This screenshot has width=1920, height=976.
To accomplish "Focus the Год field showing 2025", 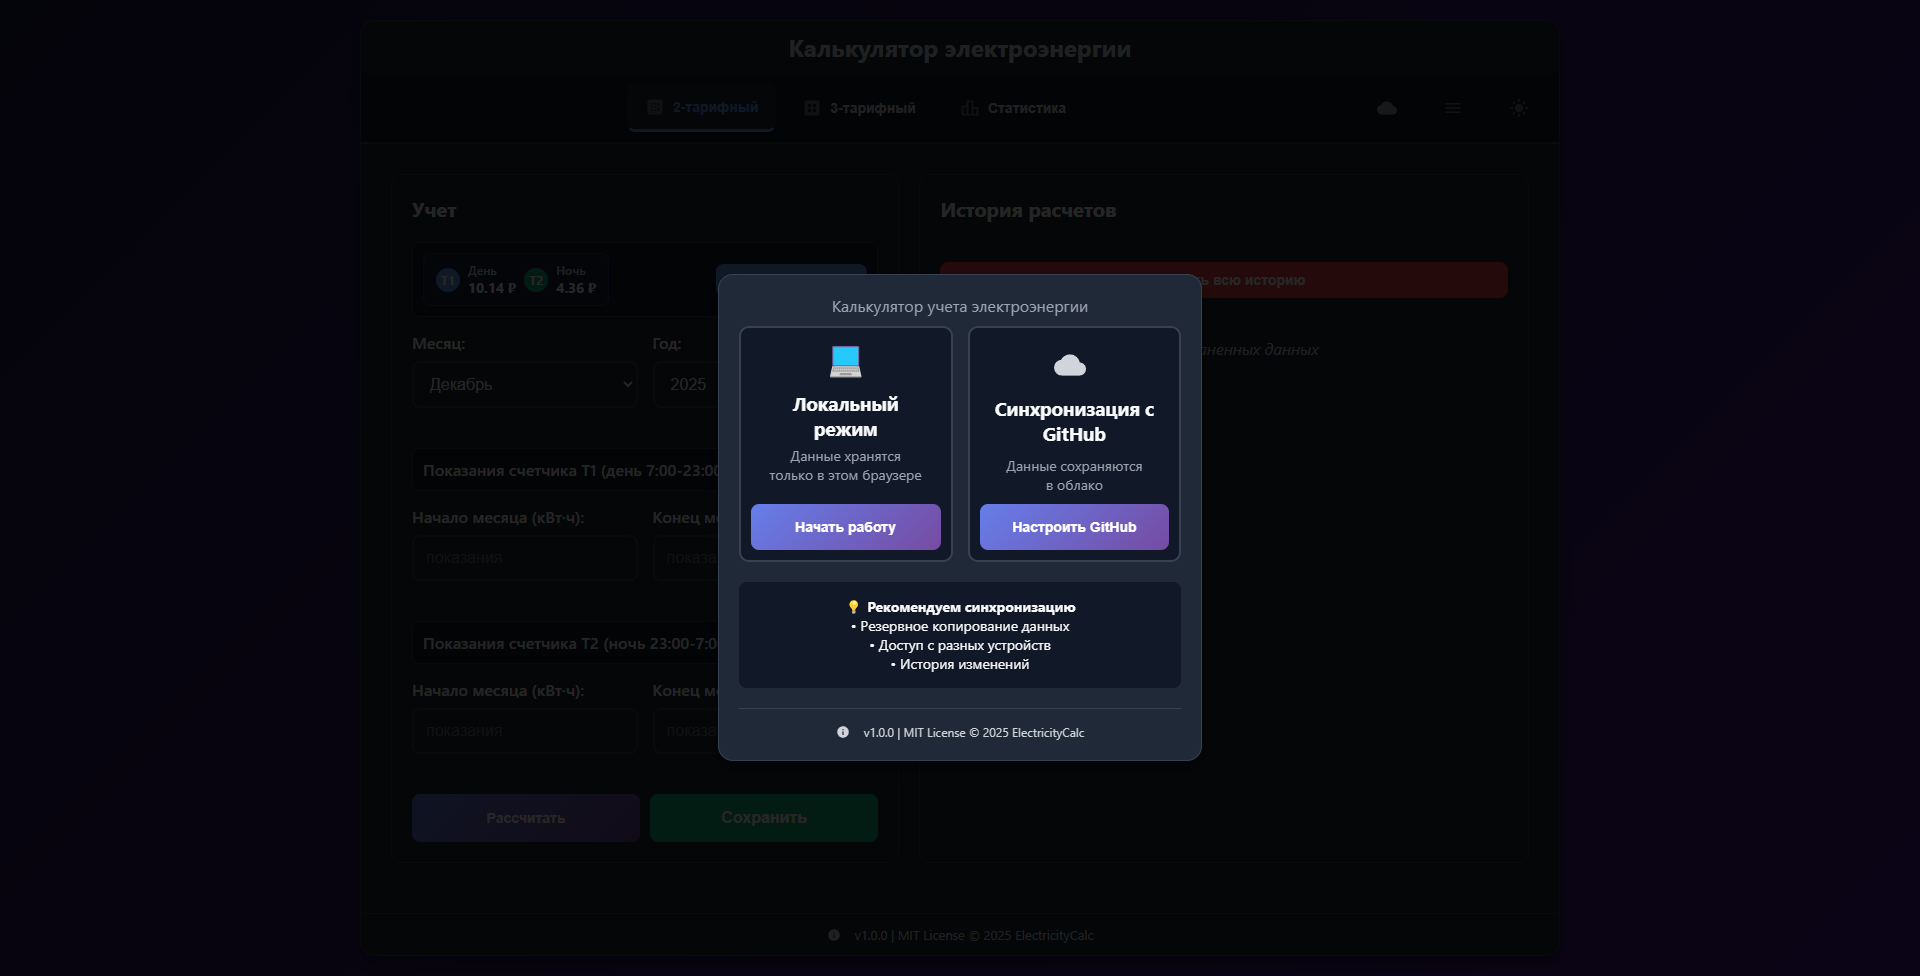I will (686, 384).
